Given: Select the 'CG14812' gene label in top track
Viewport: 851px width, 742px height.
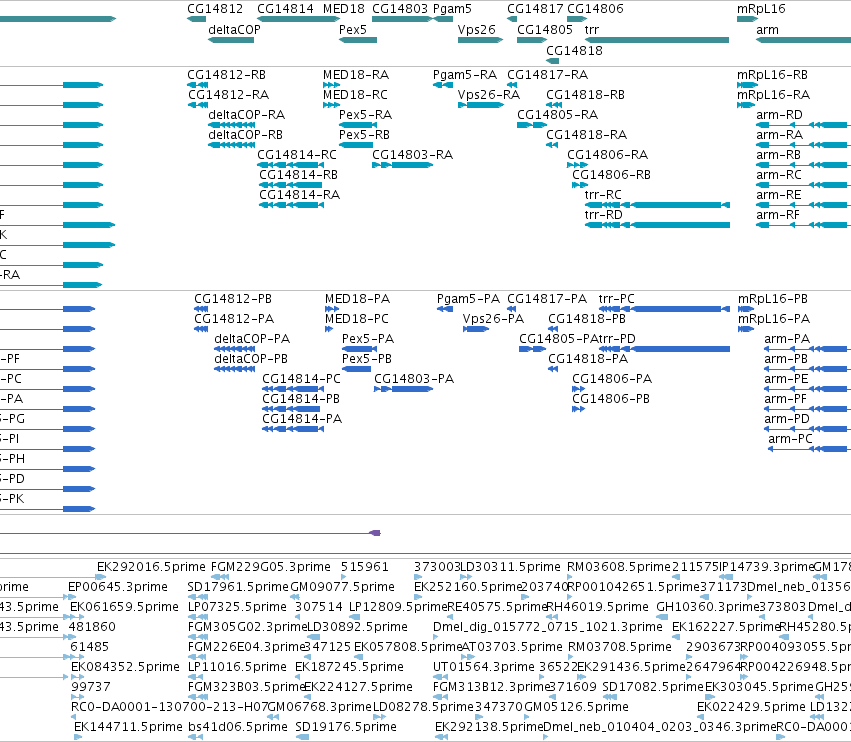Looking at the screenshot, I should (x=215, y=9).
